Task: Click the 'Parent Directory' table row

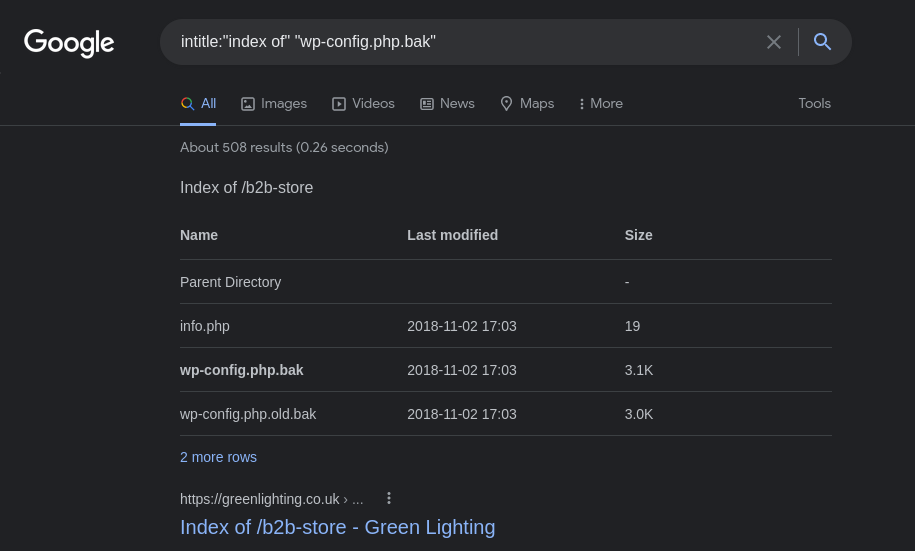Action: point(506,282)
